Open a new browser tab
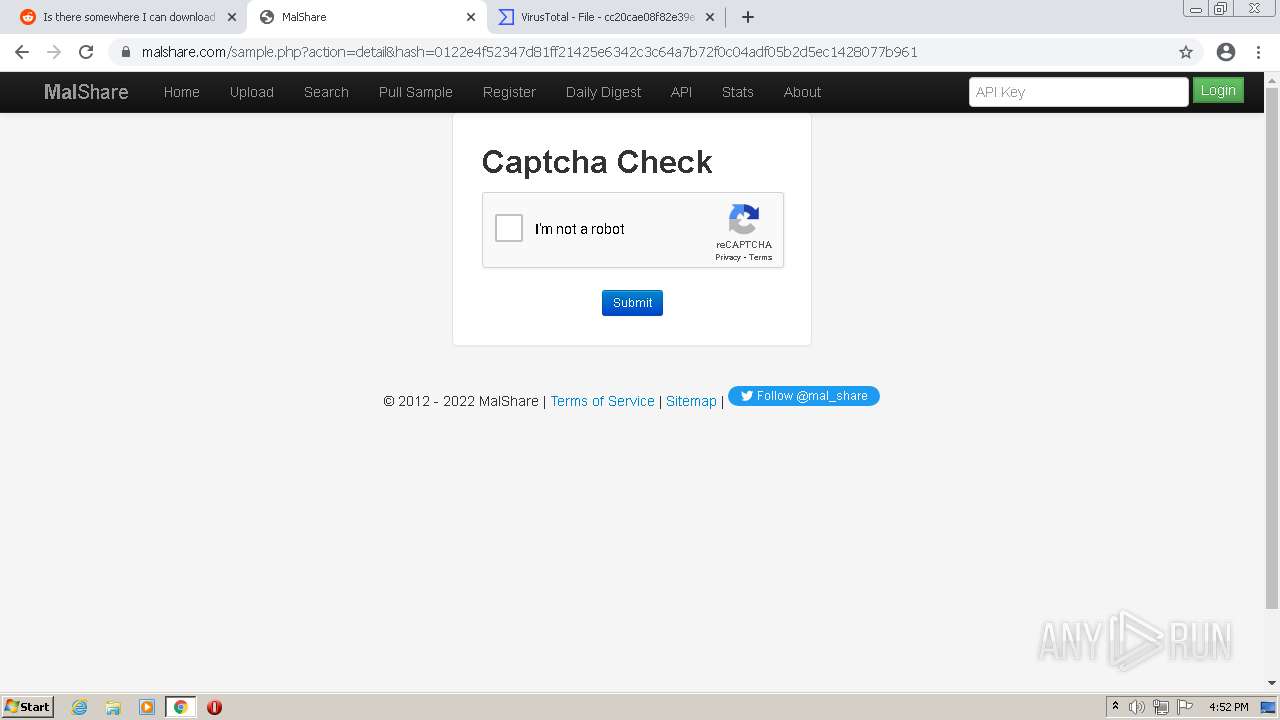This screenshot has height=720, width=1280. click(748, 17)
